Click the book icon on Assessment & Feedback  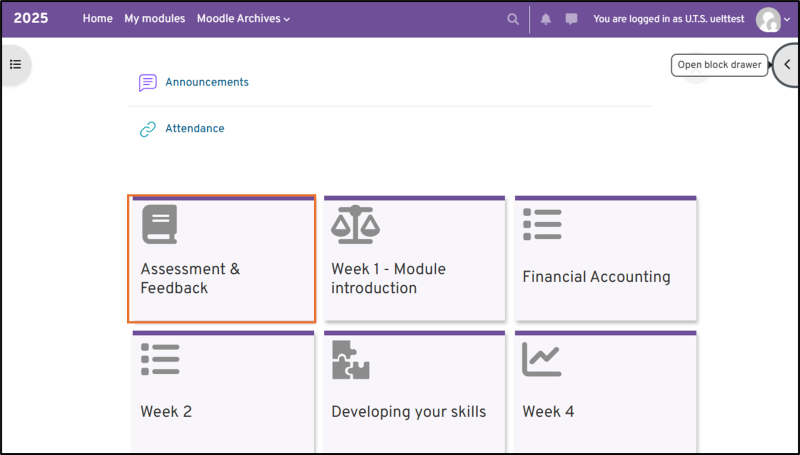[x=159, y=224]
